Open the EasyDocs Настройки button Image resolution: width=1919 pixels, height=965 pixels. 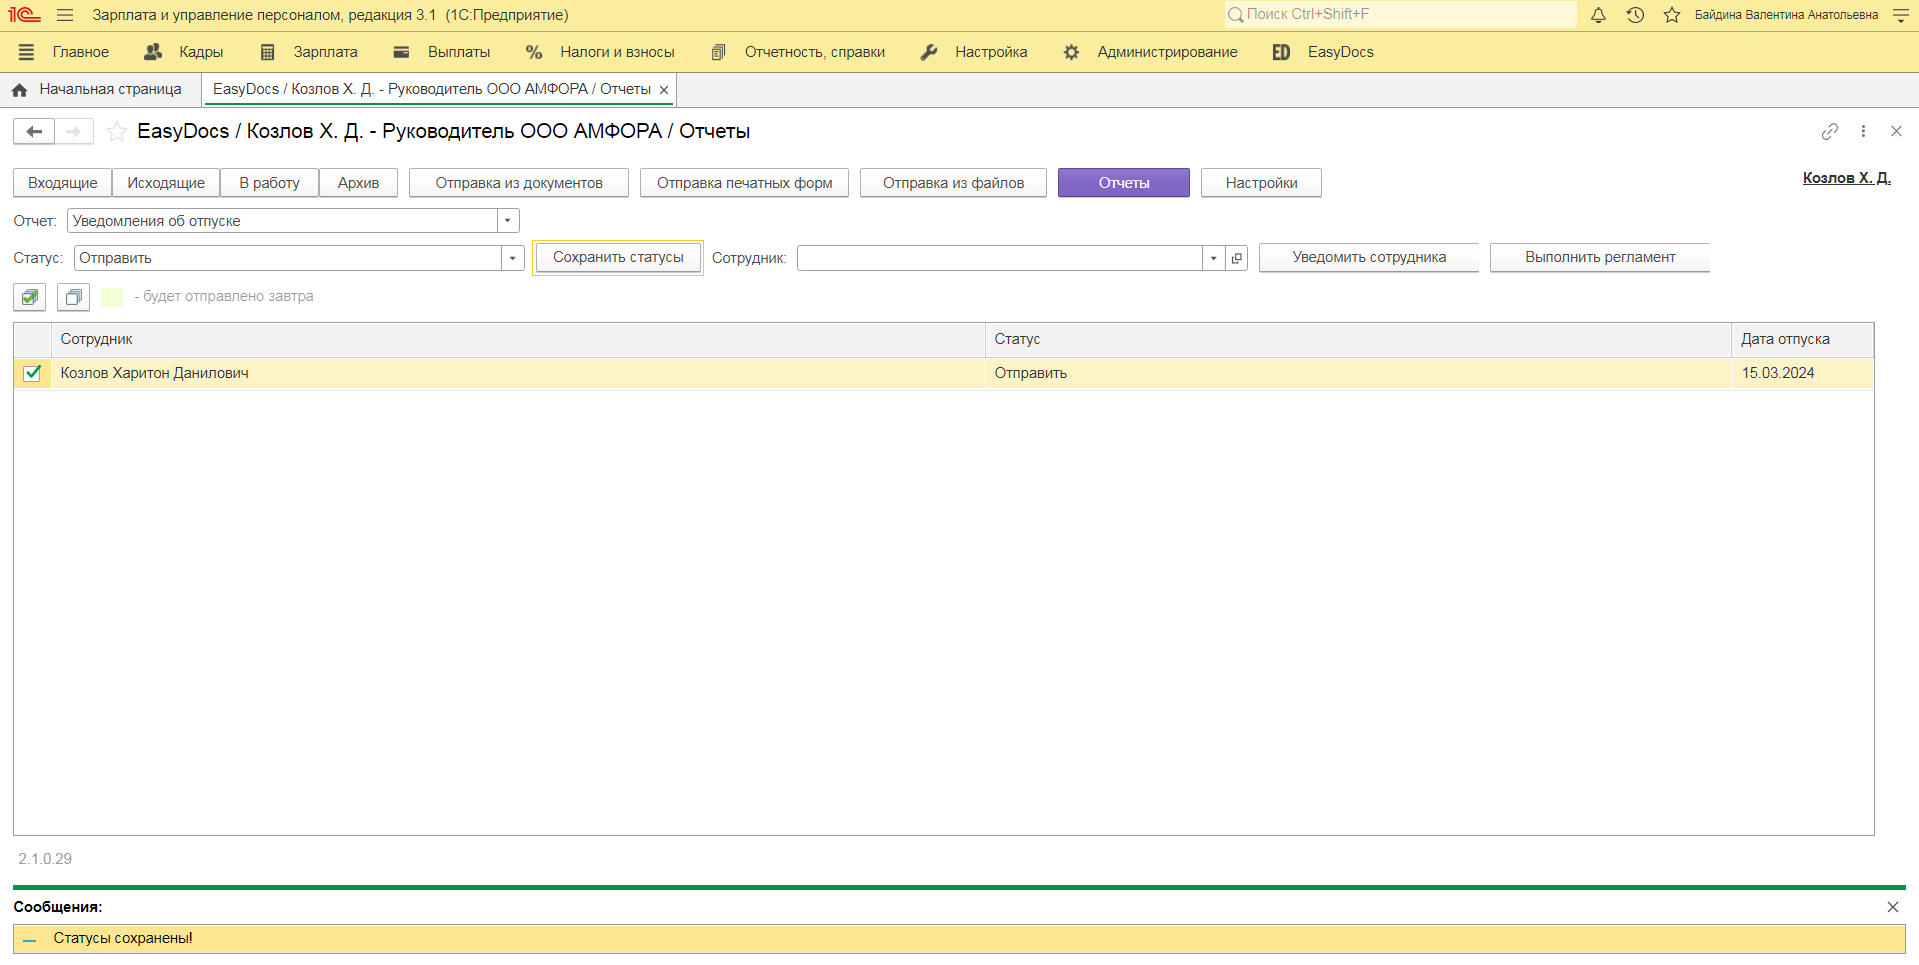click(x=1261, y=183)
